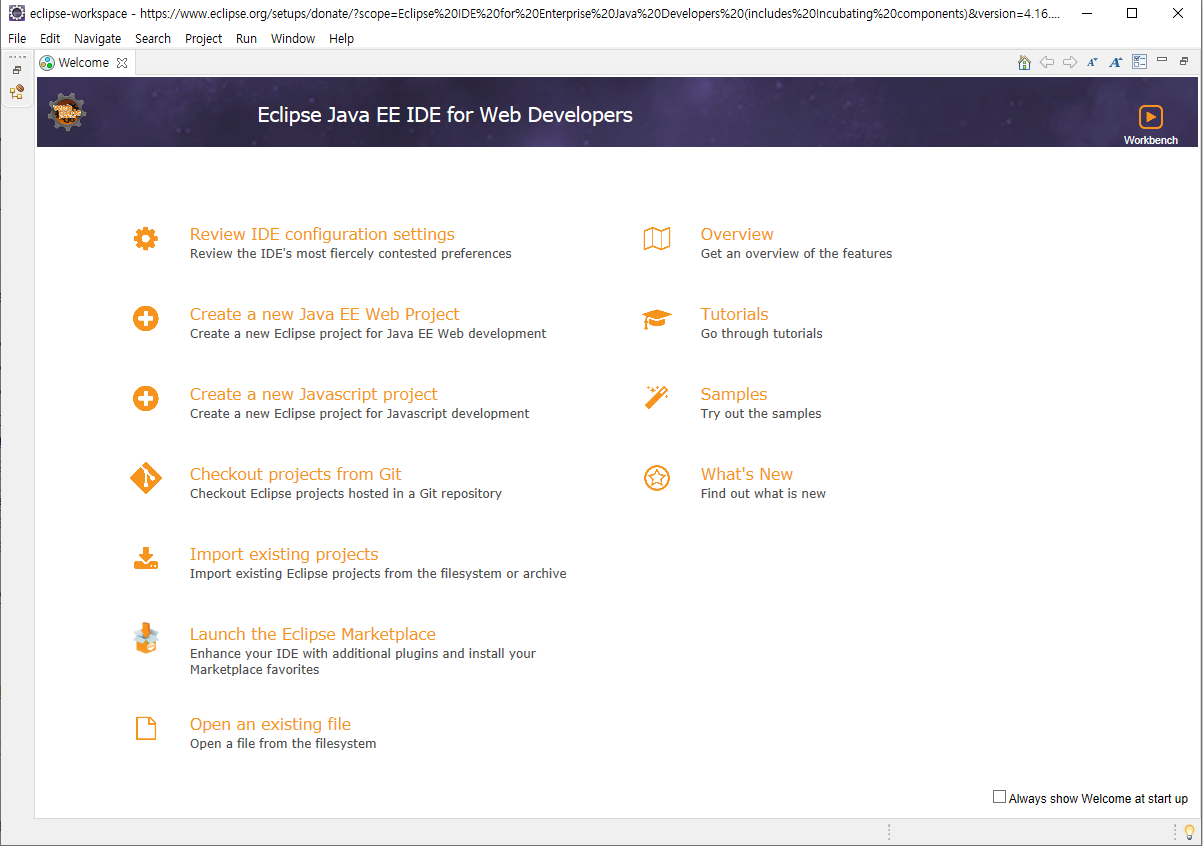Restore the Welcome view panel
The height and width of the screenshot is (846, 1203).
[1184, 61]
